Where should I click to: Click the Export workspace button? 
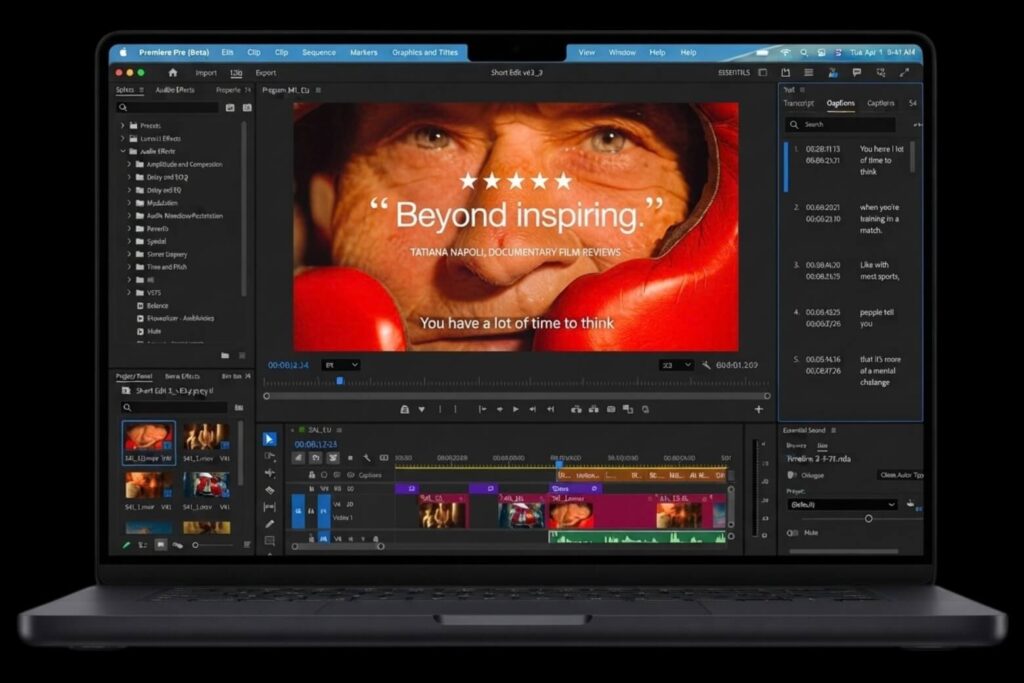(266, 72)
